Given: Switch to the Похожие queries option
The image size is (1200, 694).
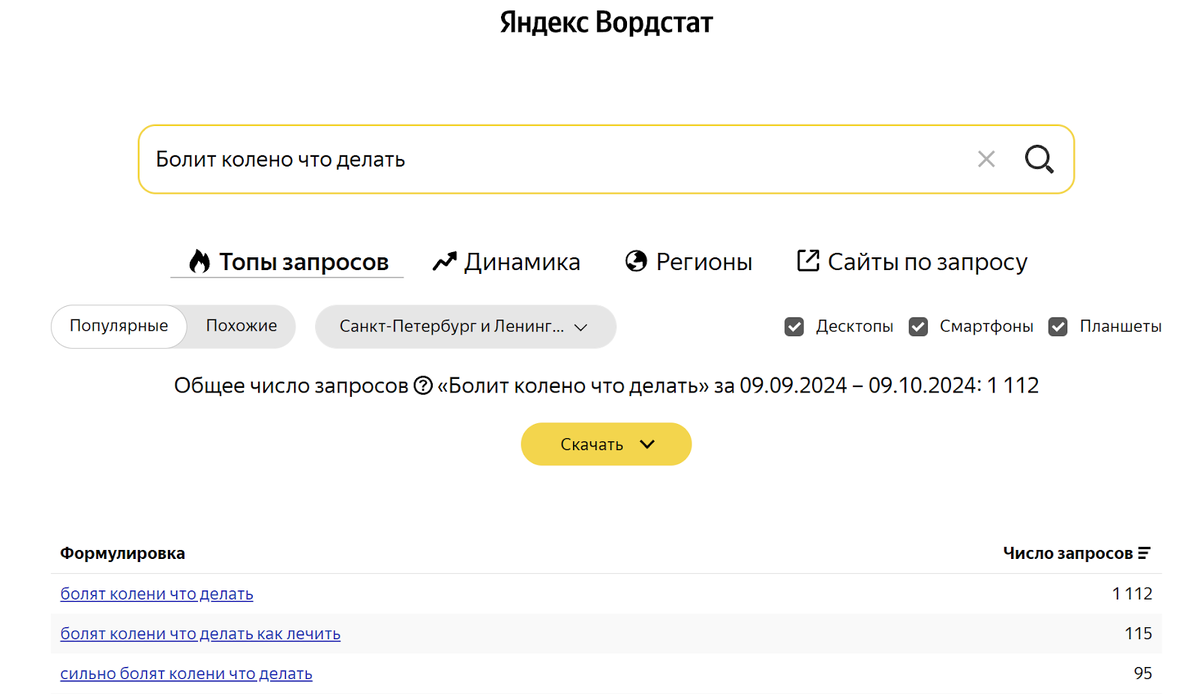Looking at the screenshot, I should 241,326.
